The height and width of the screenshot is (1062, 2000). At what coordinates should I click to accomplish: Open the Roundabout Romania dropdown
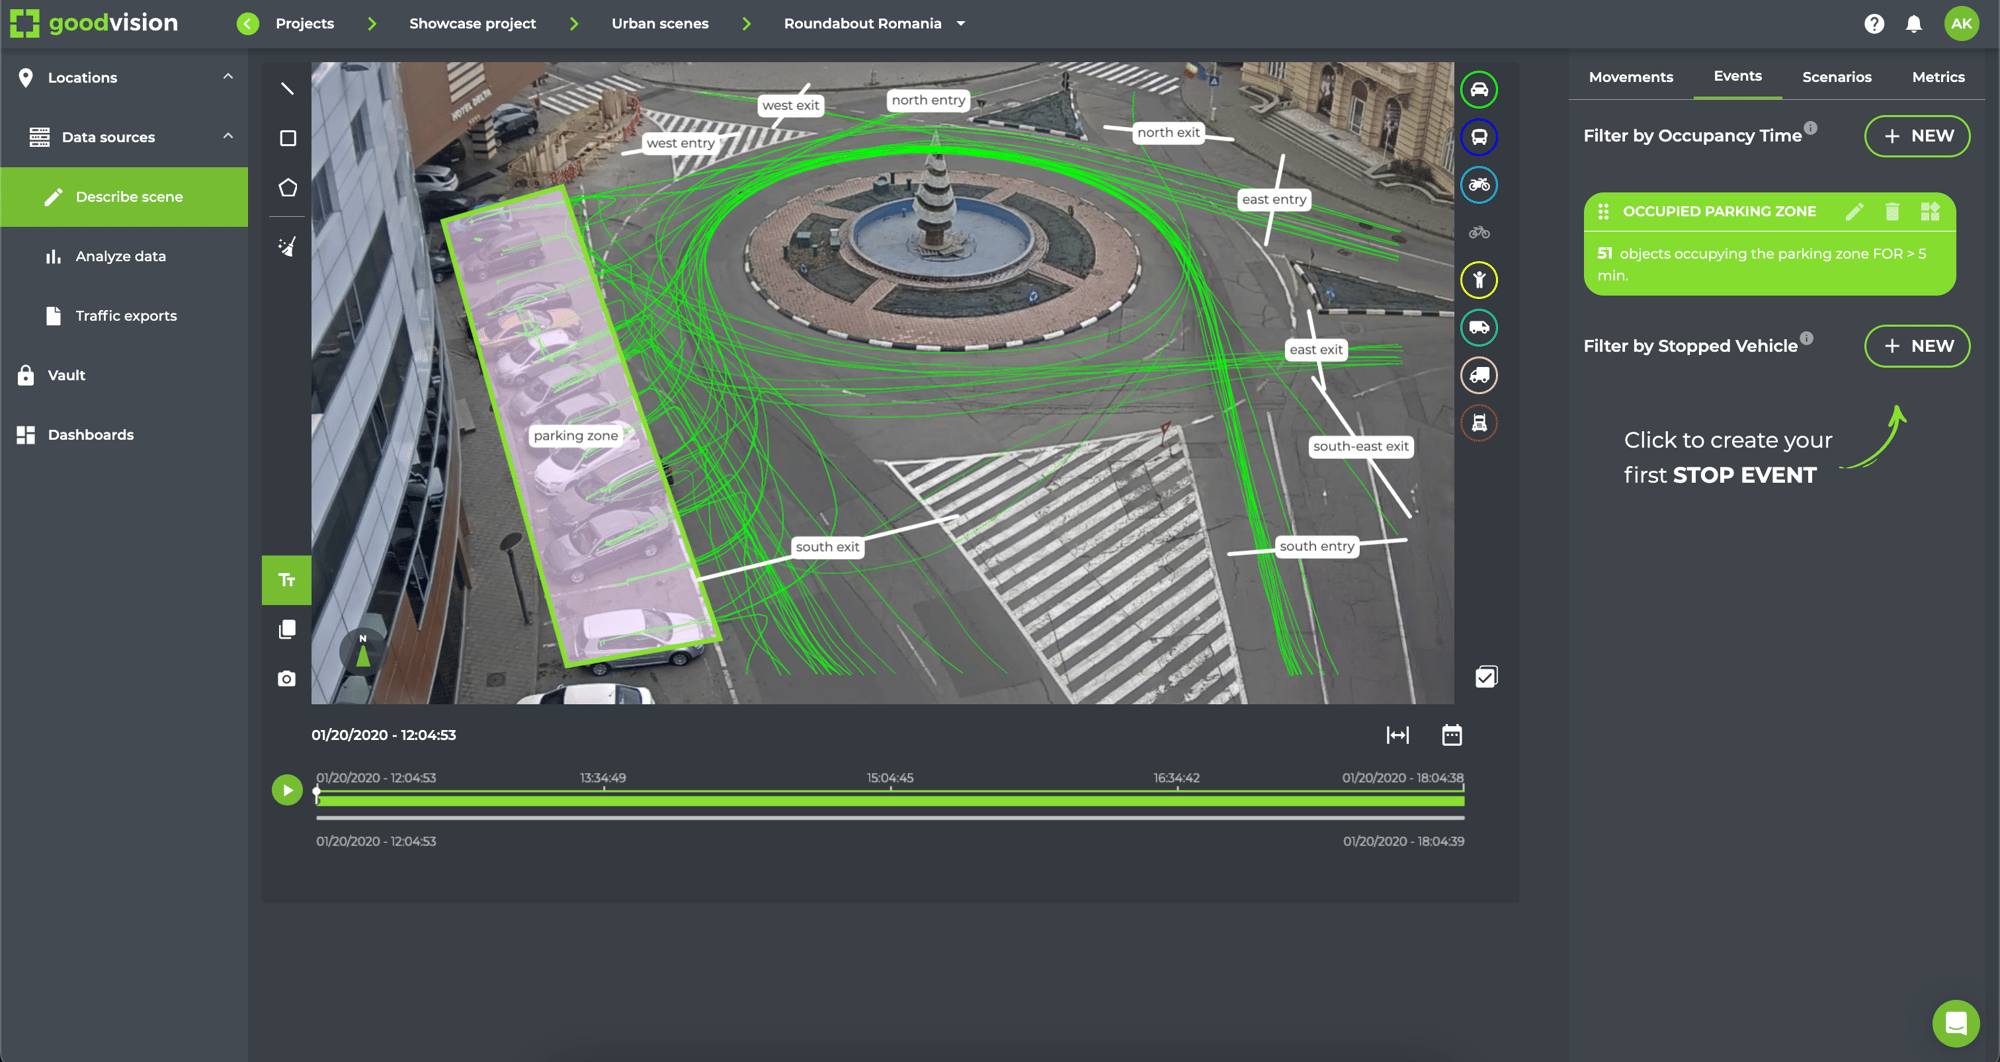(961, 23)
